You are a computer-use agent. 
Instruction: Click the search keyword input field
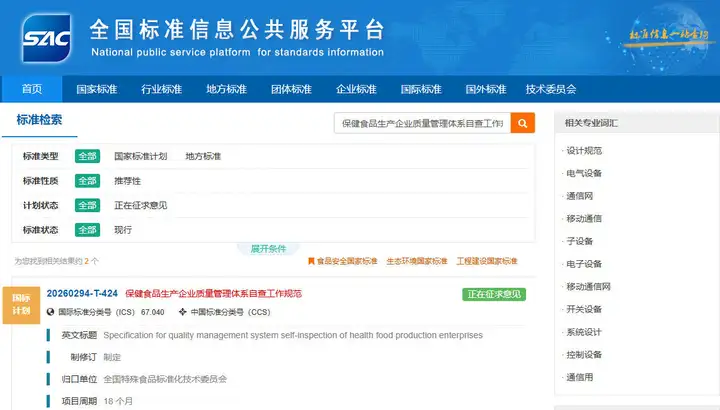[x=422, y=123]
